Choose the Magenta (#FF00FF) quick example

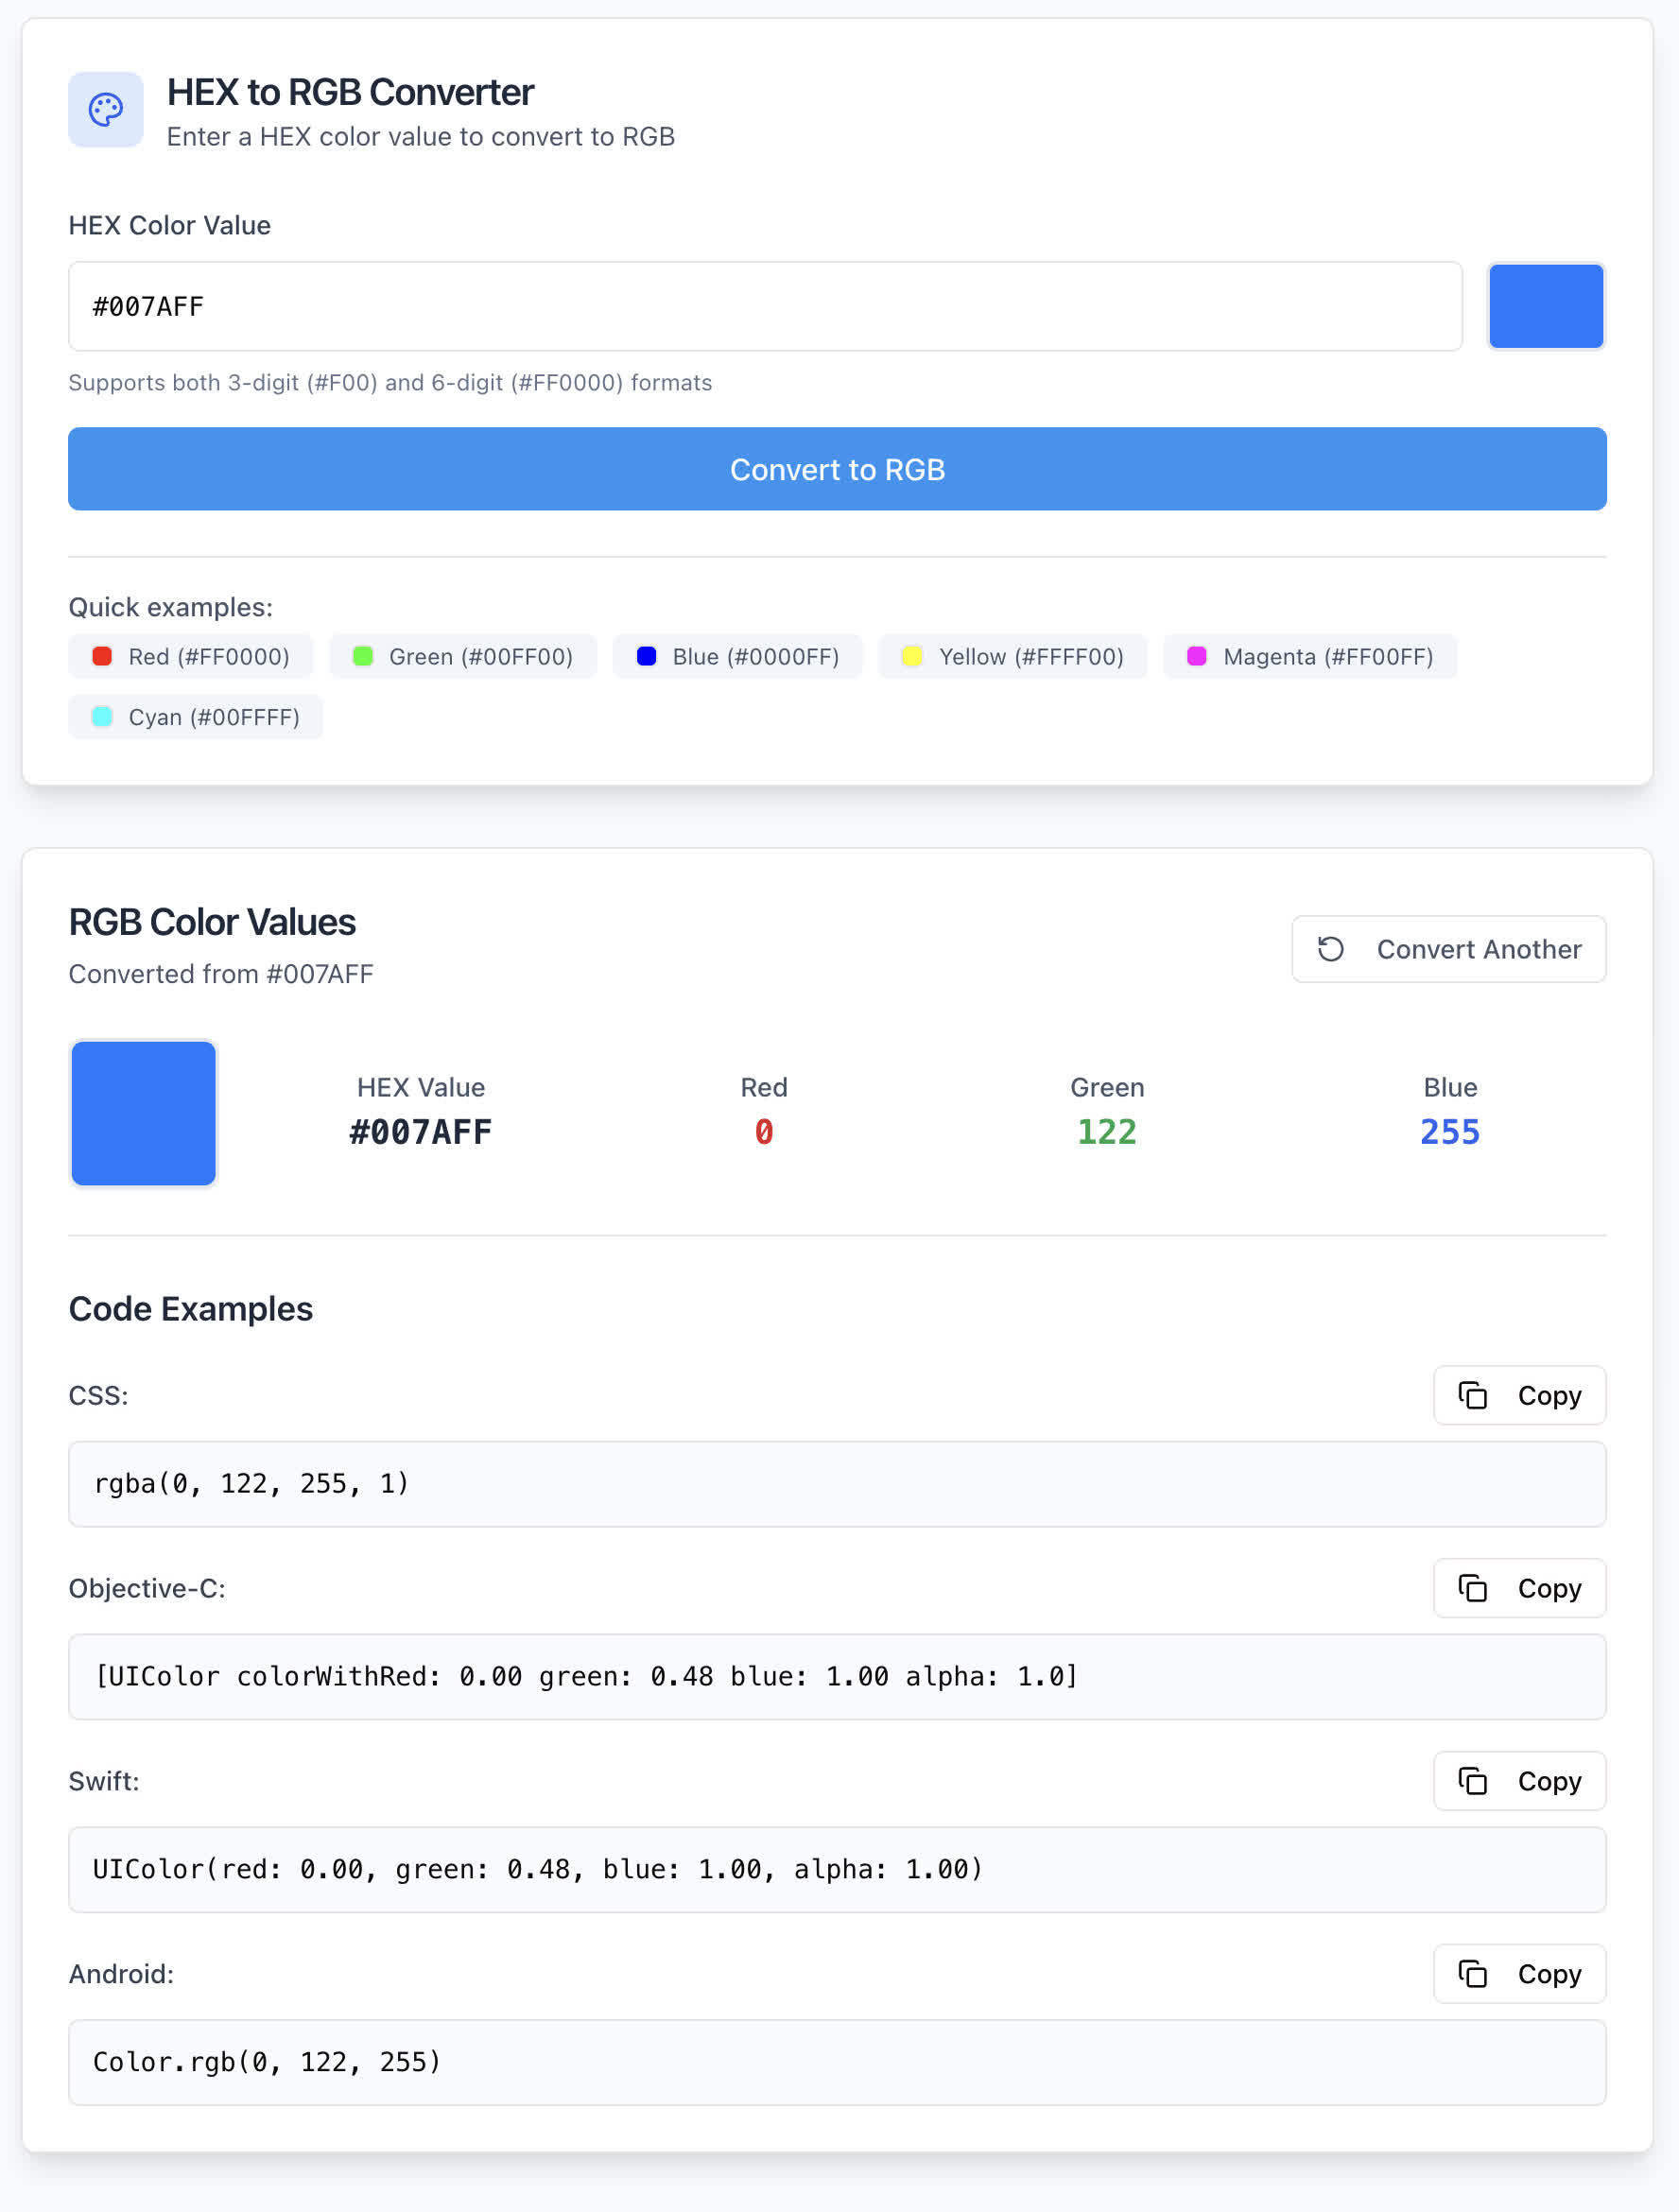(x=1310, y=657)
